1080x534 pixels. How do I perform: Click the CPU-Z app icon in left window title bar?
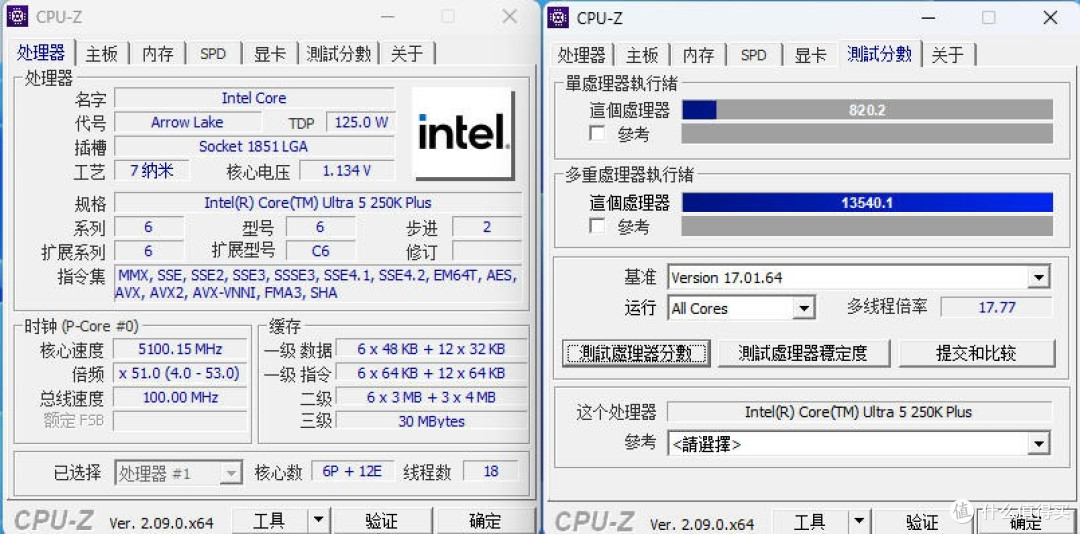(17, 16)
